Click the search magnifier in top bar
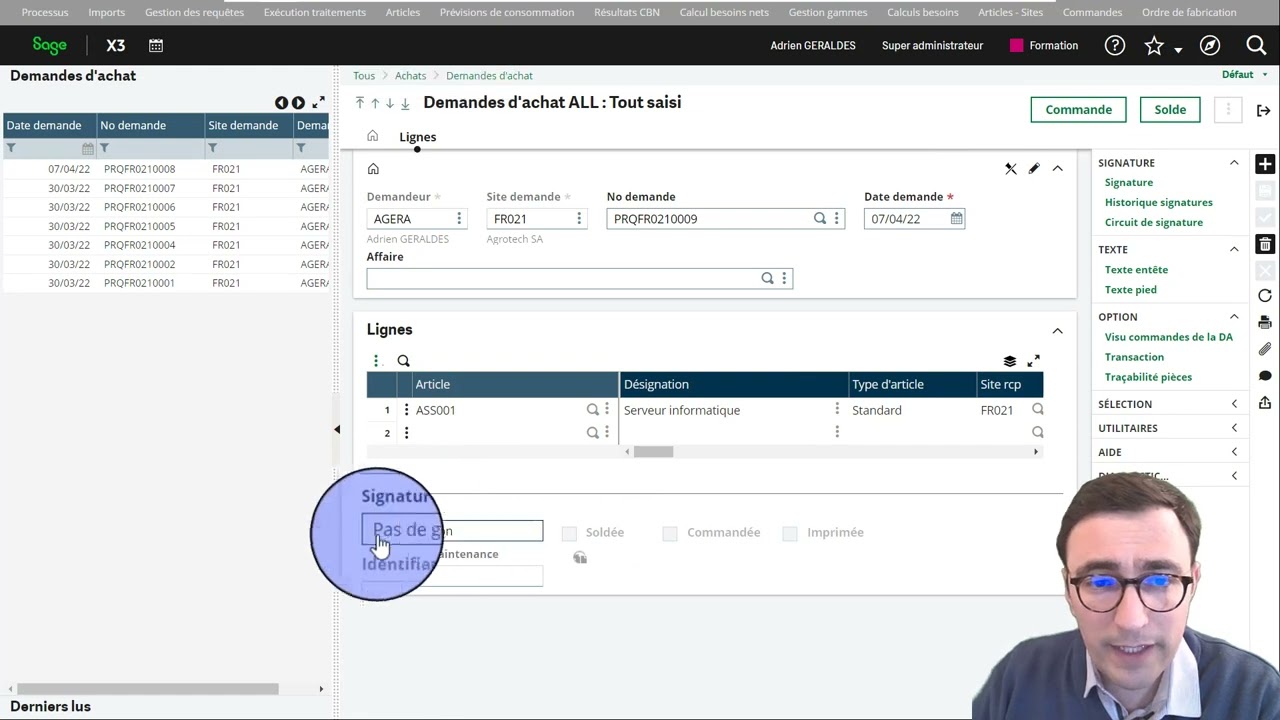 click(1256, 45)
